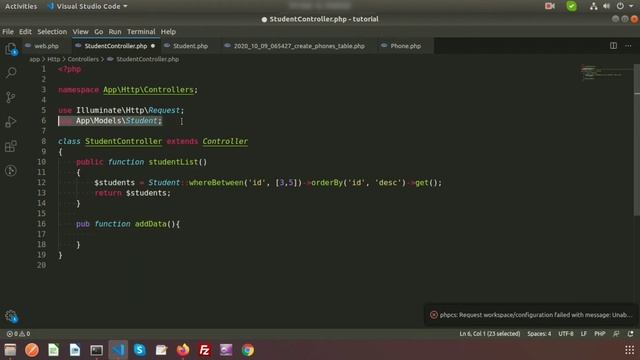Open Skype from the dock

point(140,350)
